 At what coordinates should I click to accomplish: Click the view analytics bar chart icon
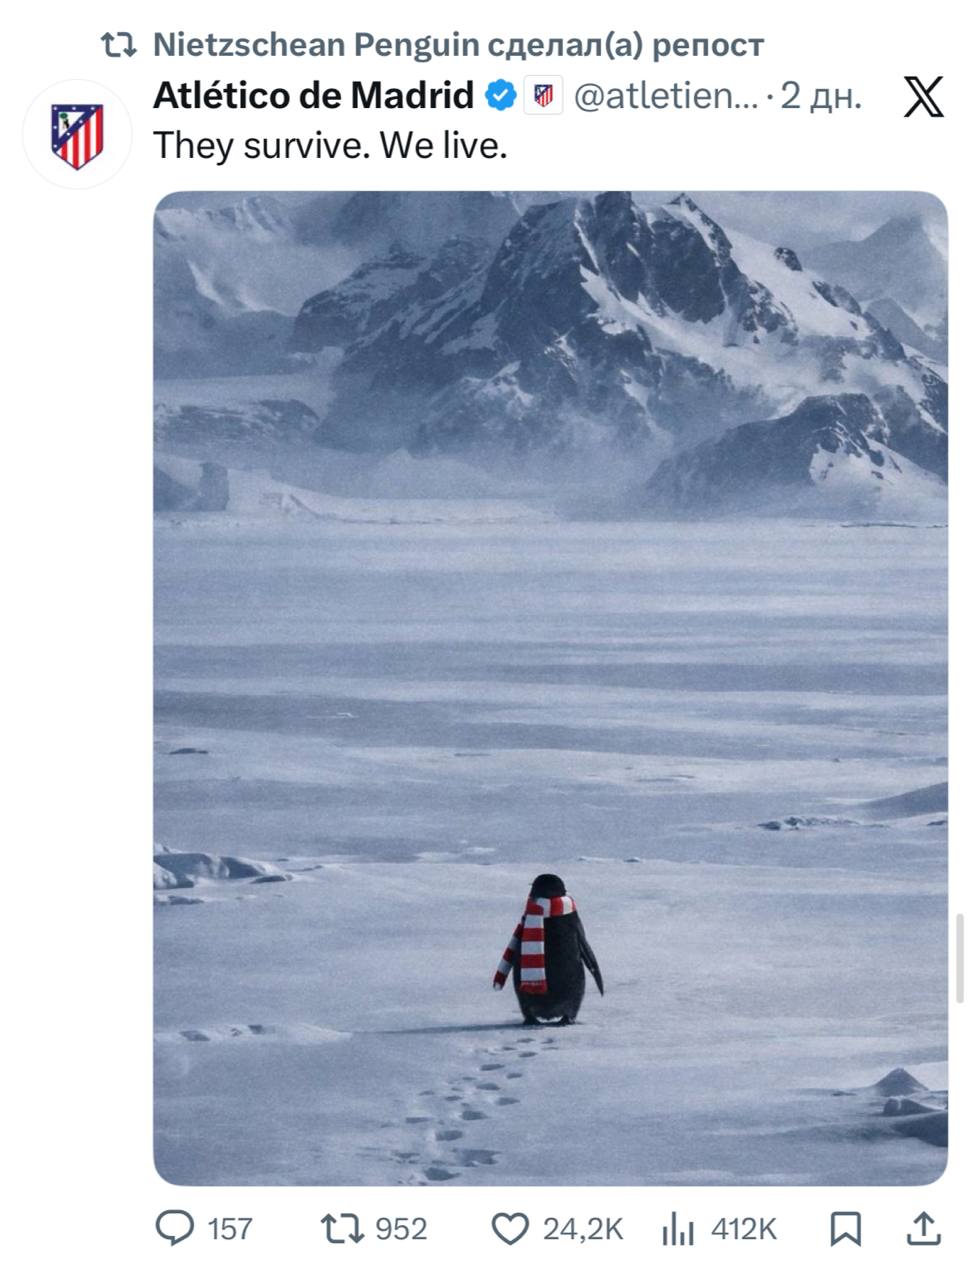pos(678,1229)
